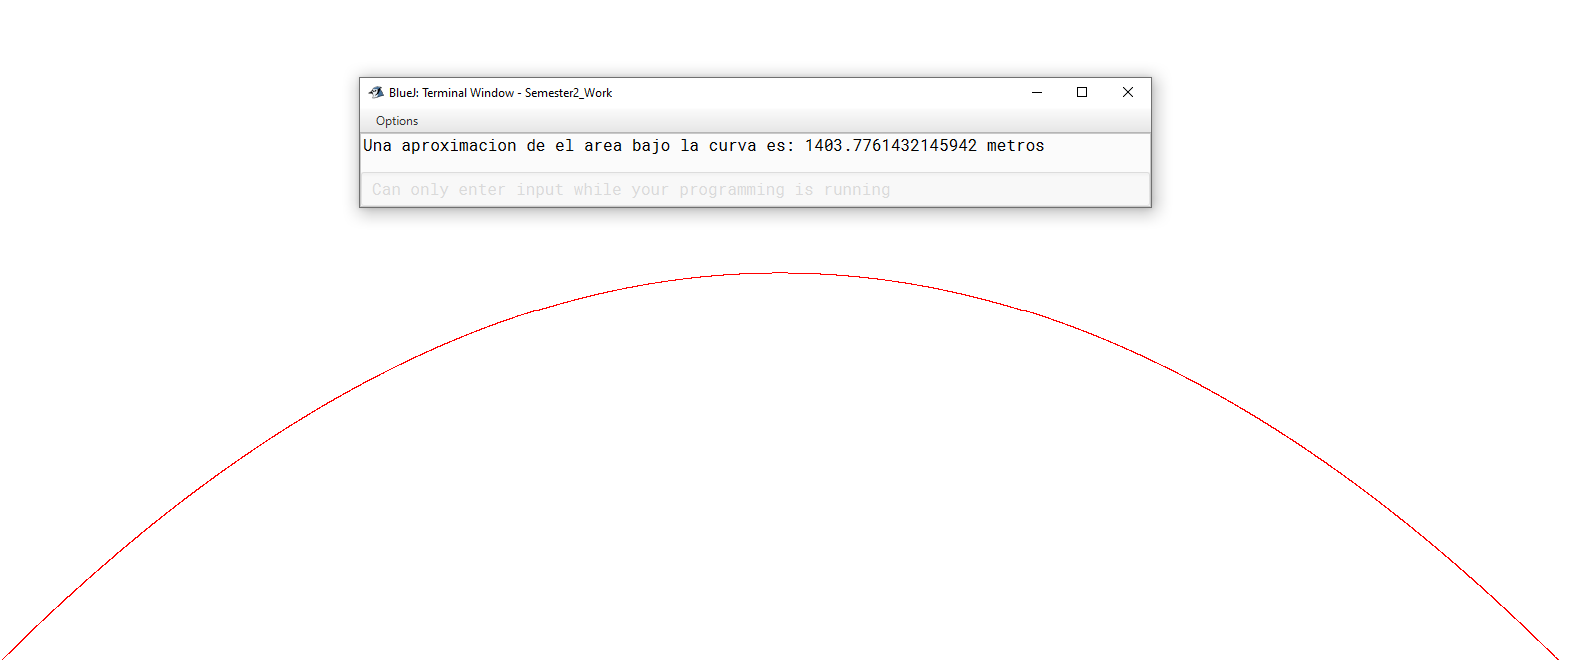The width and height of the screenshot is (1578, 671).
Task: Maximize the BlueJ Terminal Window
Action: [x=1082, y=92]
